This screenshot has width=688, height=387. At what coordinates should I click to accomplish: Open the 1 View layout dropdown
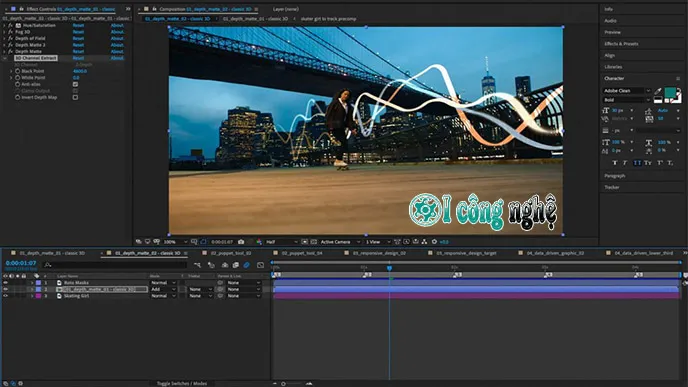pyautogui.click(x=378, y=242)
